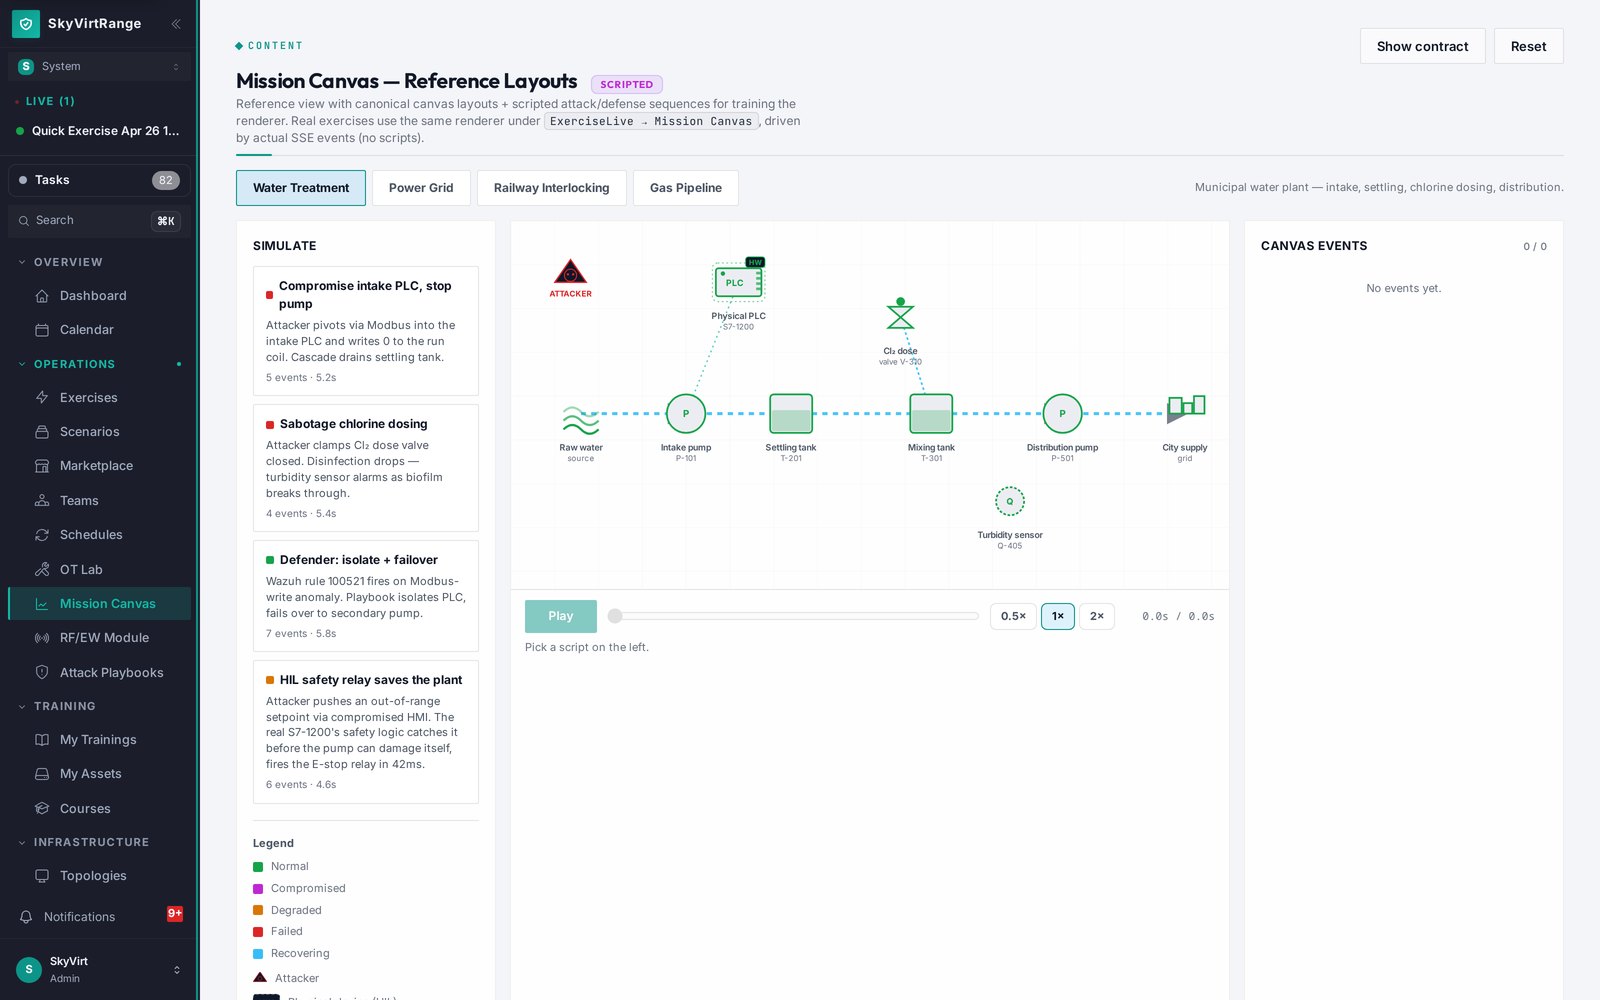Click the Notifications bell icon
The image size is (1600, 1000).
[x=26, y=917]
